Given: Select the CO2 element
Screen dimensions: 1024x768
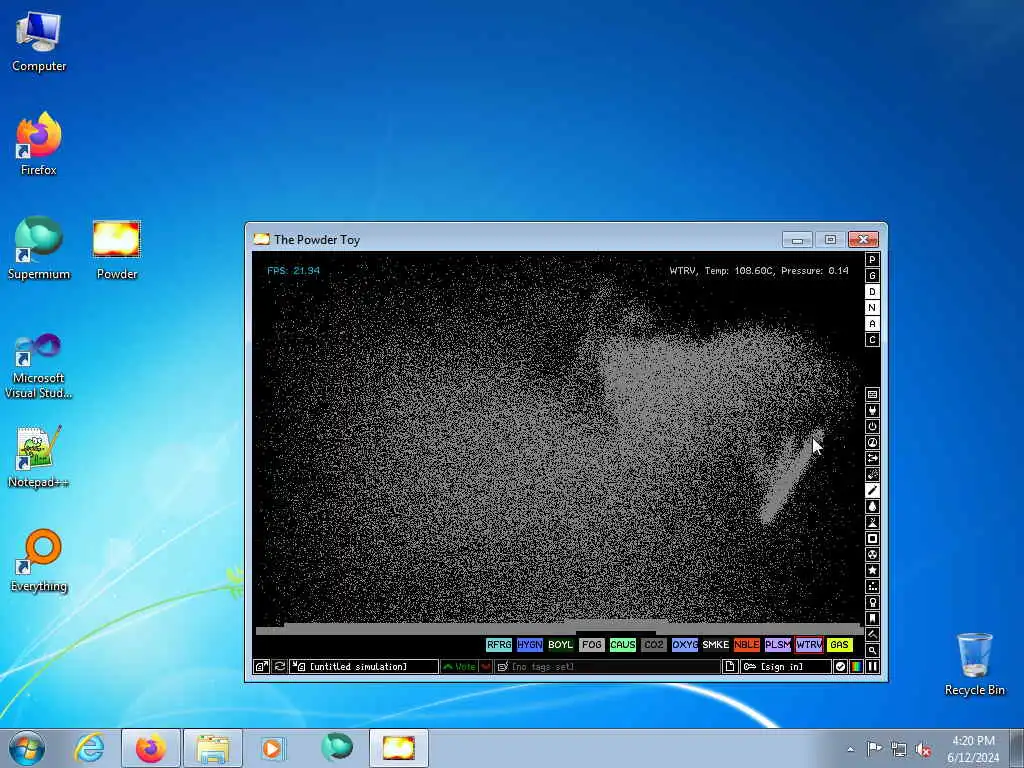Looking at the screenshot, I should point(654,645).
